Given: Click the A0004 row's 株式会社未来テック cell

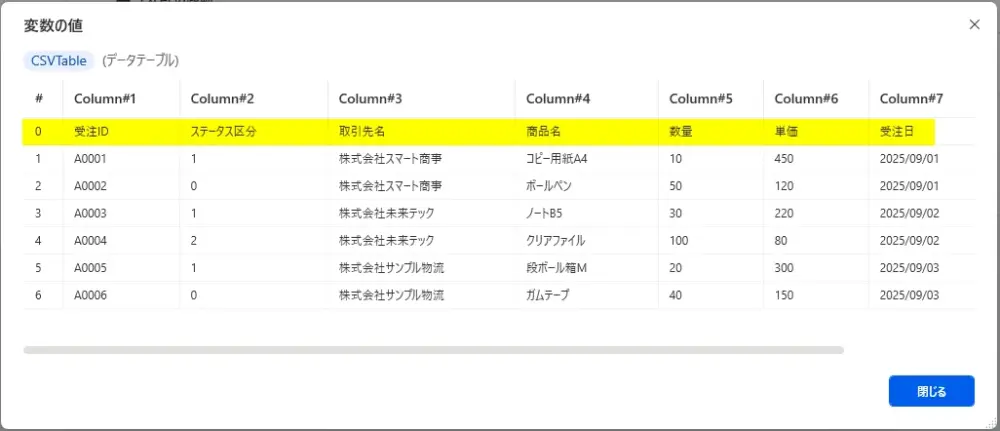Looking at the screenshot, I should [x=386, y=240].
